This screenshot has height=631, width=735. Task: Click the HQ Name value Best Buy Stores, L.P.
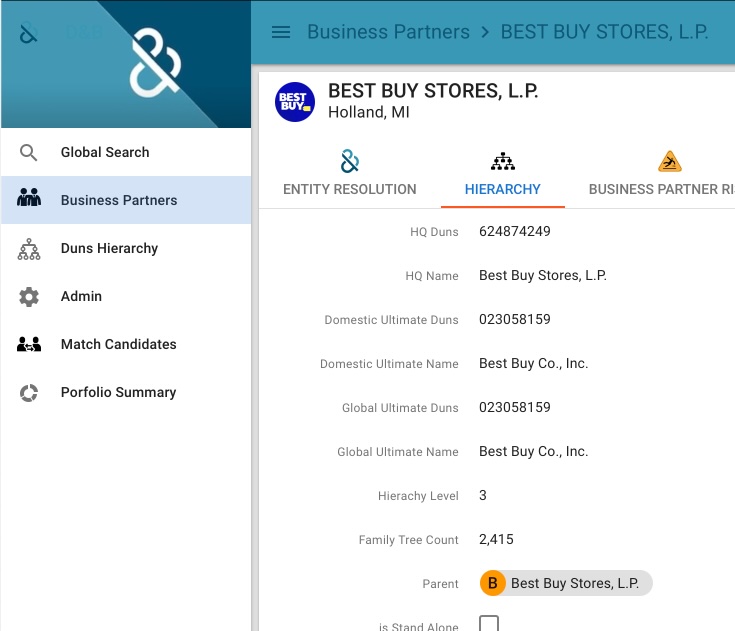point(543,275)
